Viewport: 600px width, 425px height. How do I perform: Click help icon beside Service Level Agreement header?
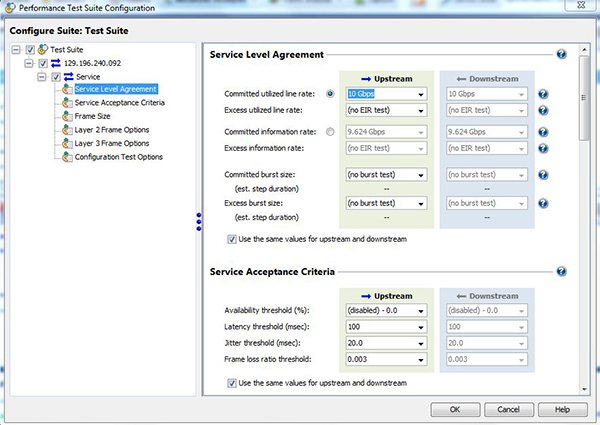(561, 55)
